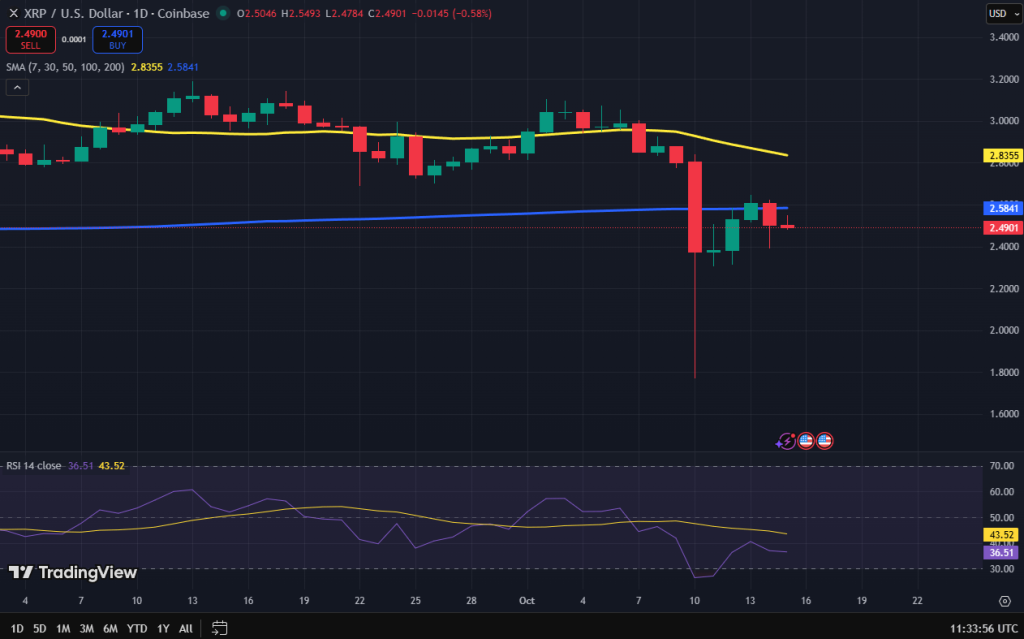Open chart scale settings gear icon
This screenshot has width=1024, height=639.
(1005, 601)
